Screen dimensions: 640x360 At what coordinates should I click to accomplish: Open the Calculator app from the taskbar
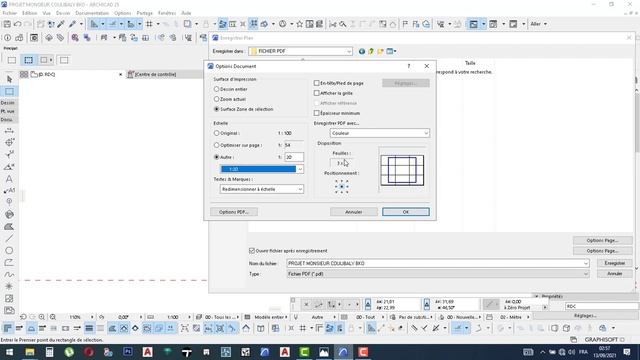49,352
